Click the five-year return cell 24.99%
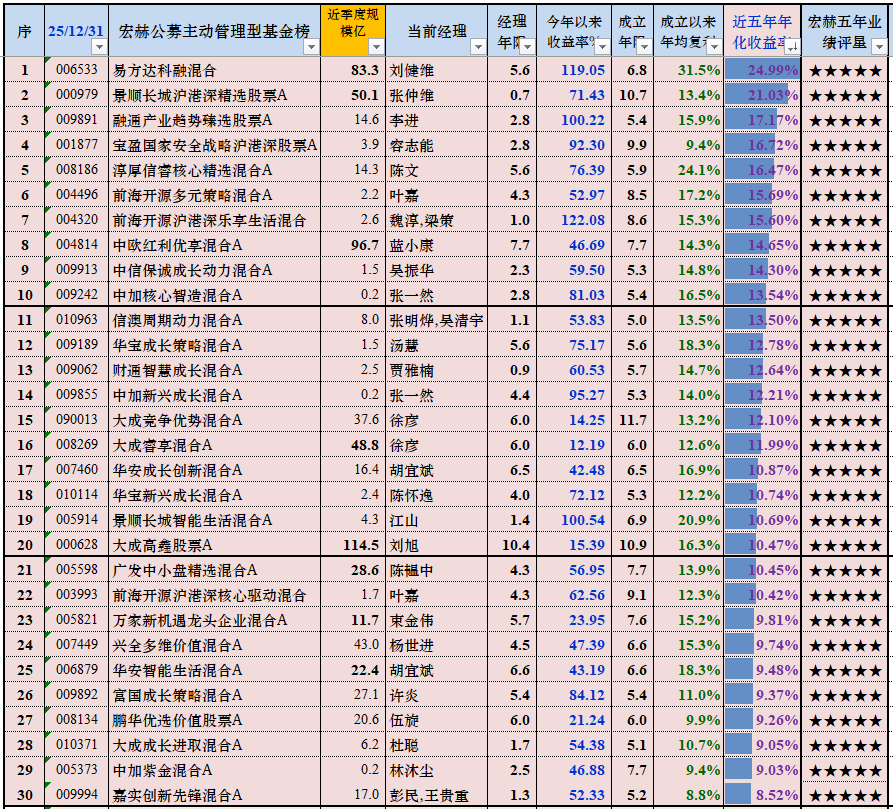Screen dimensions: 893x809 [x=763, y=70]
